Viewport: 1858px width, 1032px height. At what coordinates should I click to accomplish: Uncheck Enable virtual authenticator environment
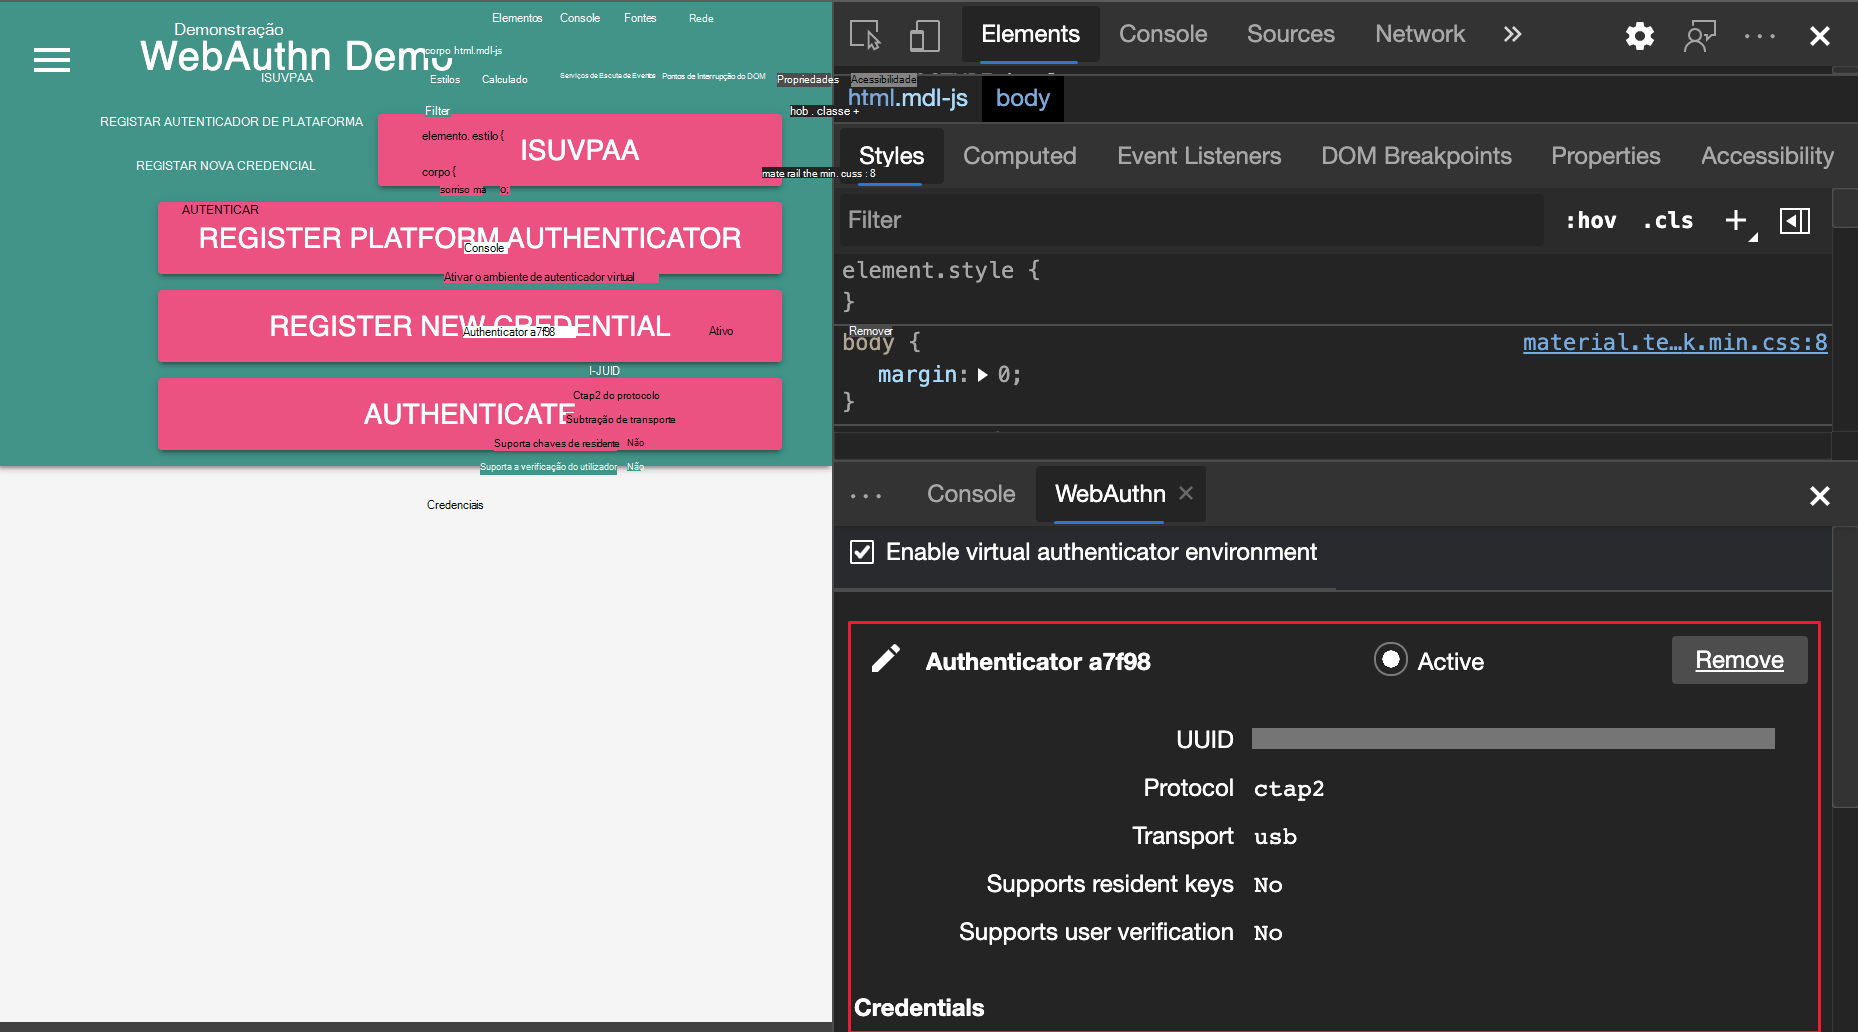pos(861,551)
